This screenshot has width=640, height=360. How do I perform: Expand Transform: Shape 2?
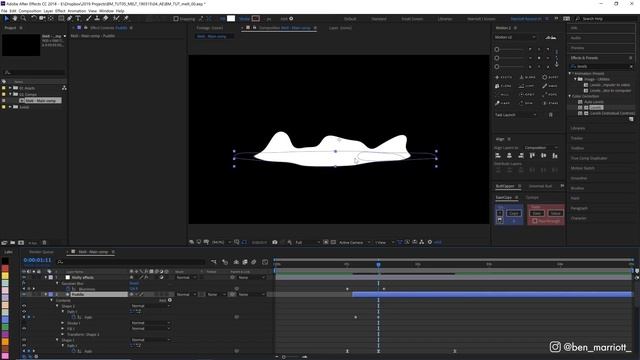(63, 334)
